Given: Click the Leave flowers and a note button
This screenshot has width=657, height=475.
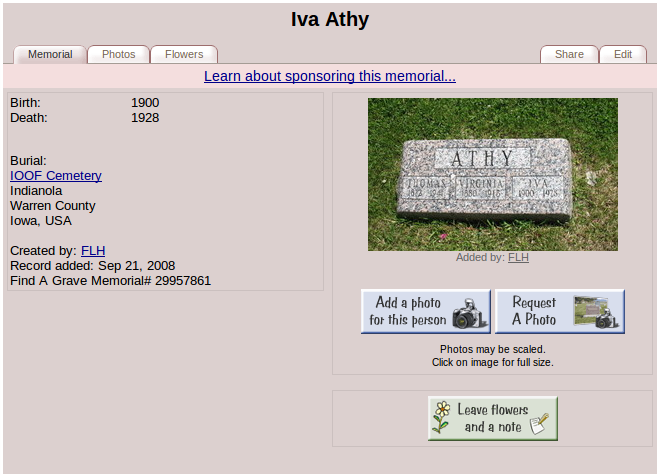Looking at the screenshot, I should [492, 418].
